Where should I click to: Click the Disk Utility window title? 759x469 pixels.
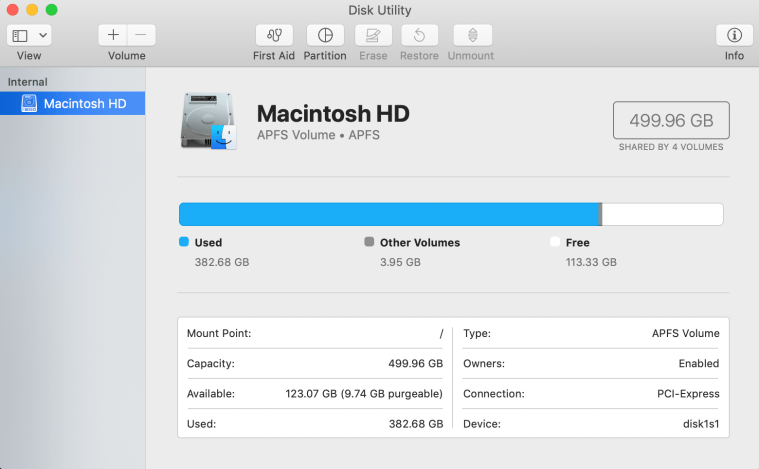[379, 10]
